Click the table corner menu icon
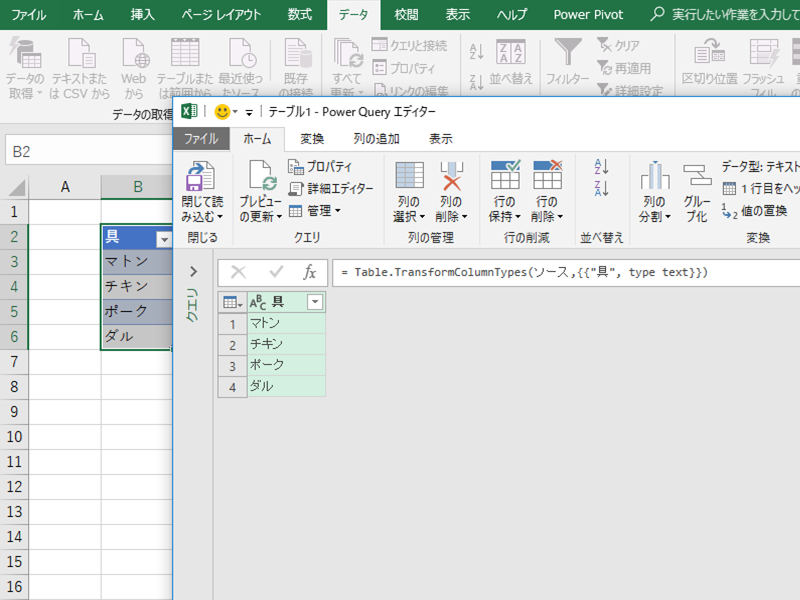The height and width of the screenshot is (600, 800). coord(233,303)
